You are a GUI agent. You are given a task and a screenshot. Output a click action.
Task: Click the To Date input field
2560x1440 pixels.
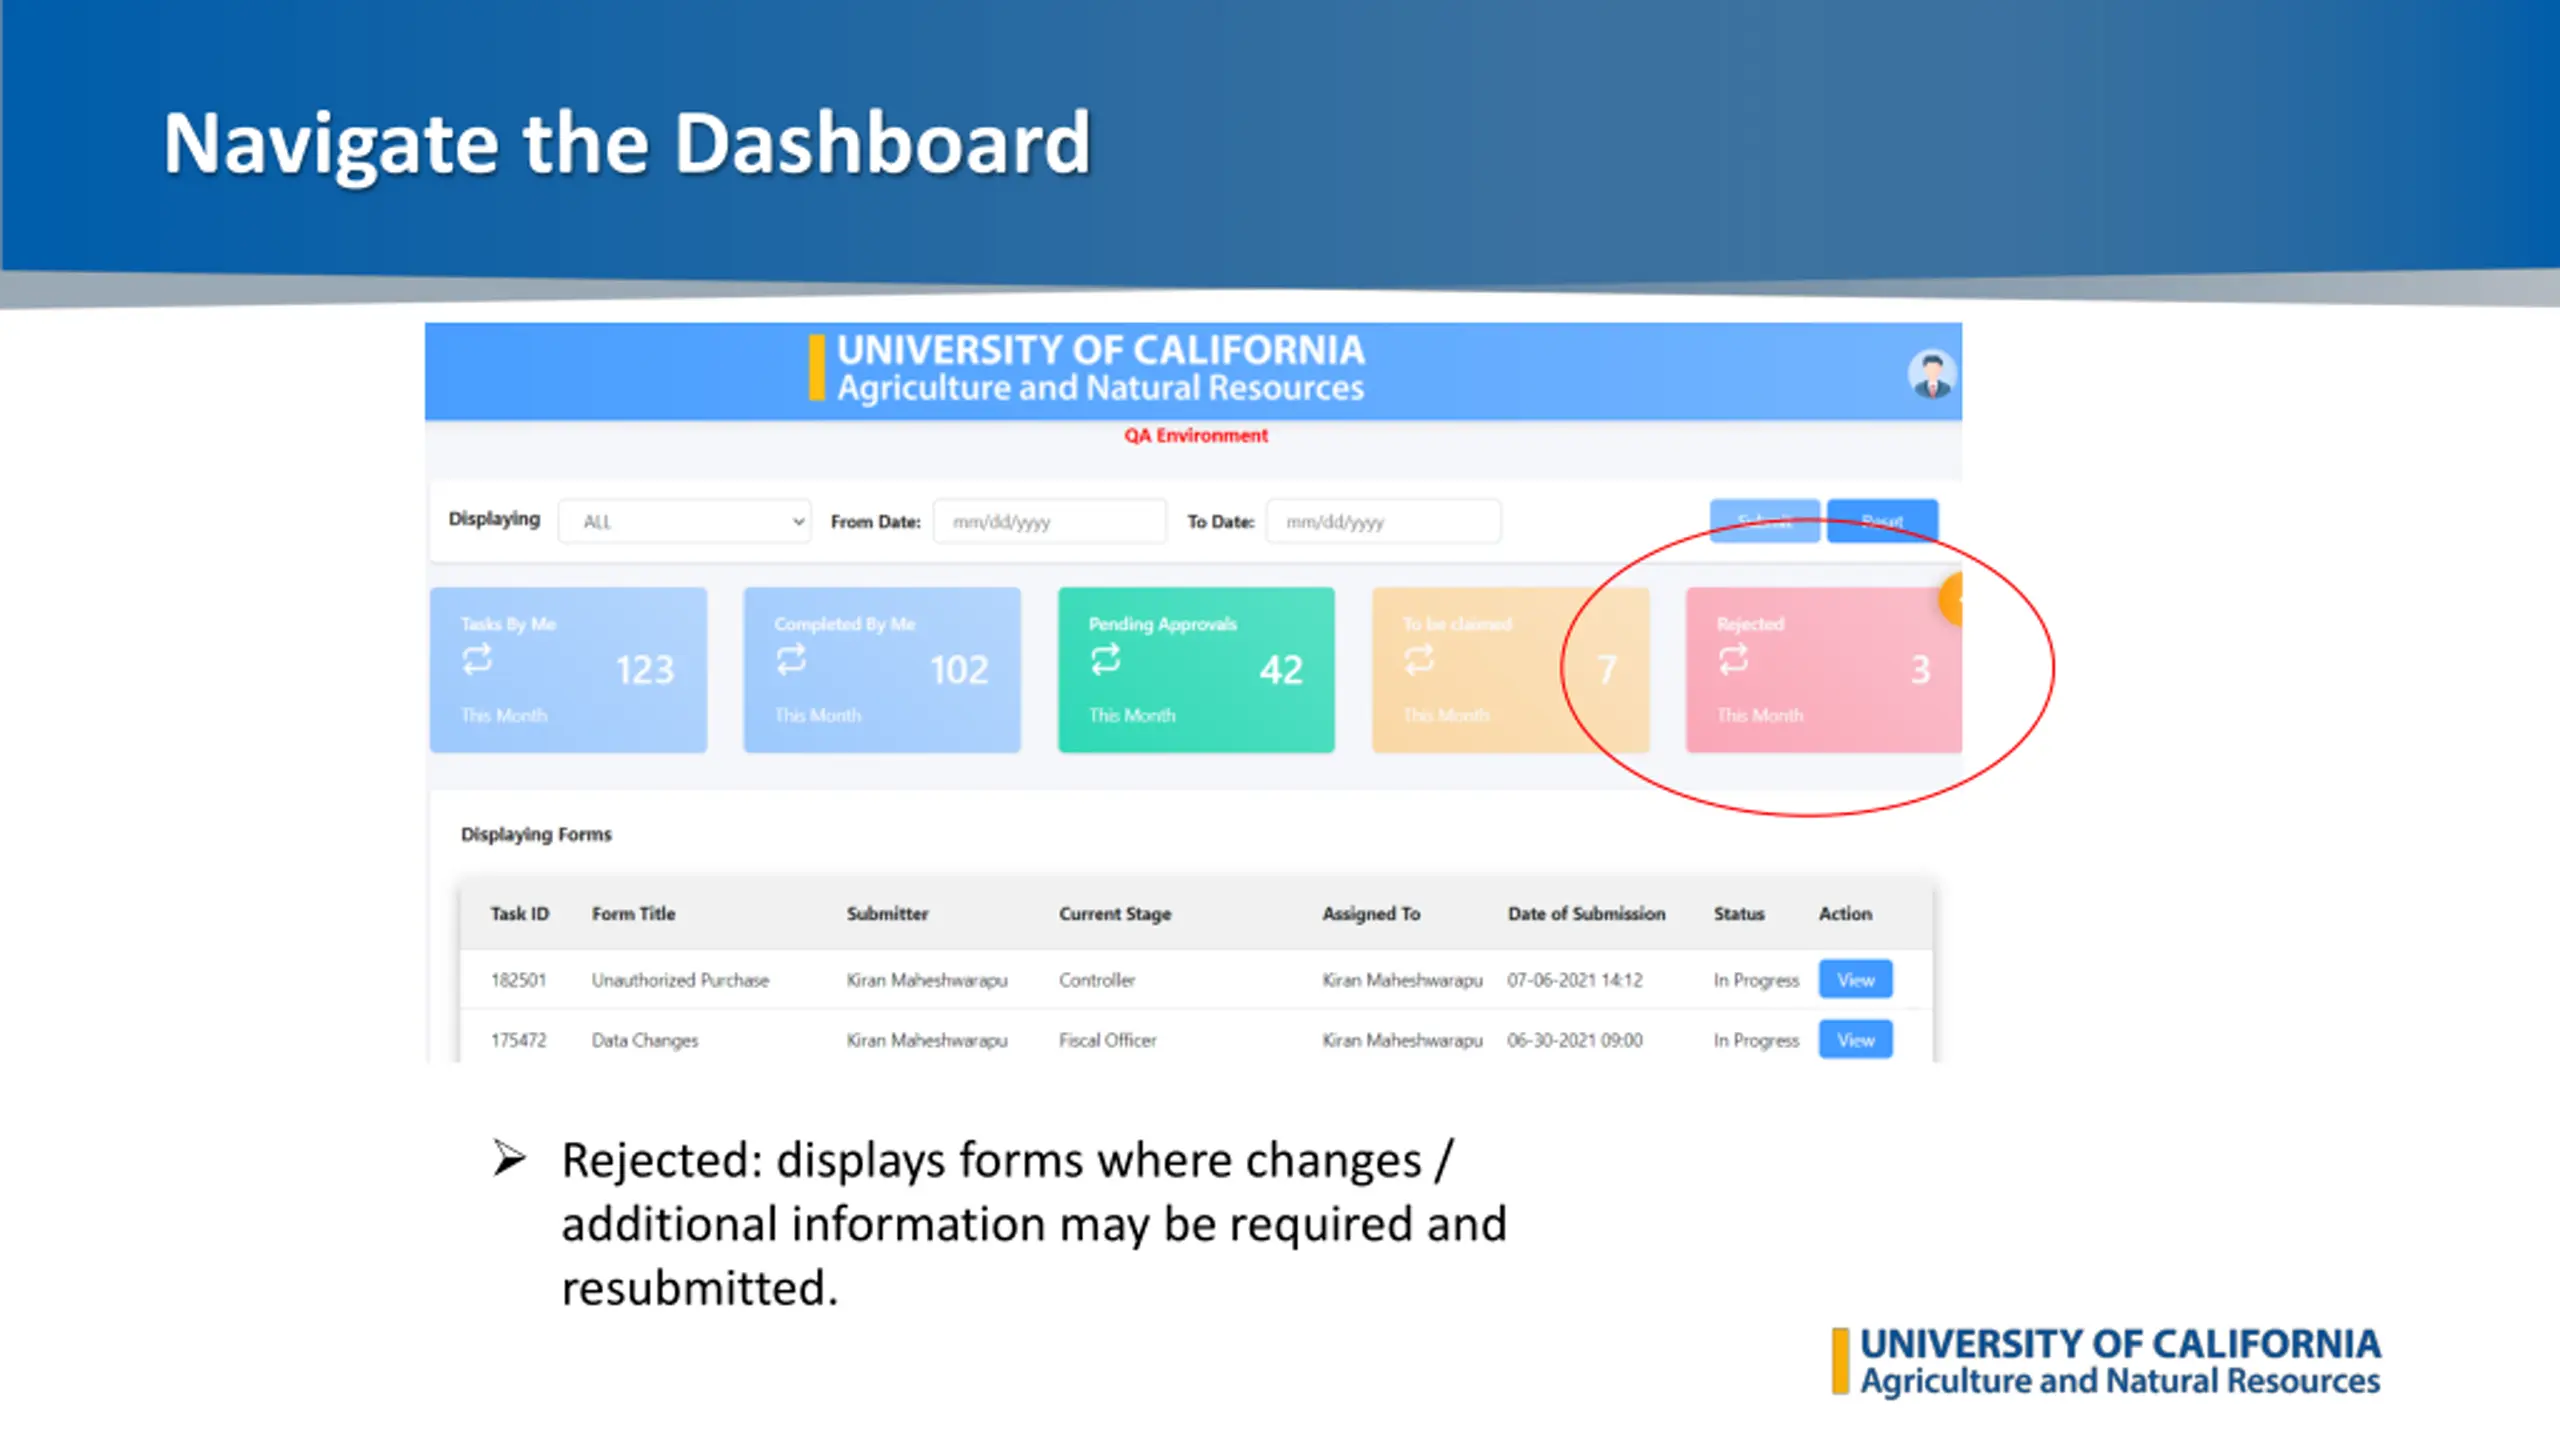(1383, 521)
